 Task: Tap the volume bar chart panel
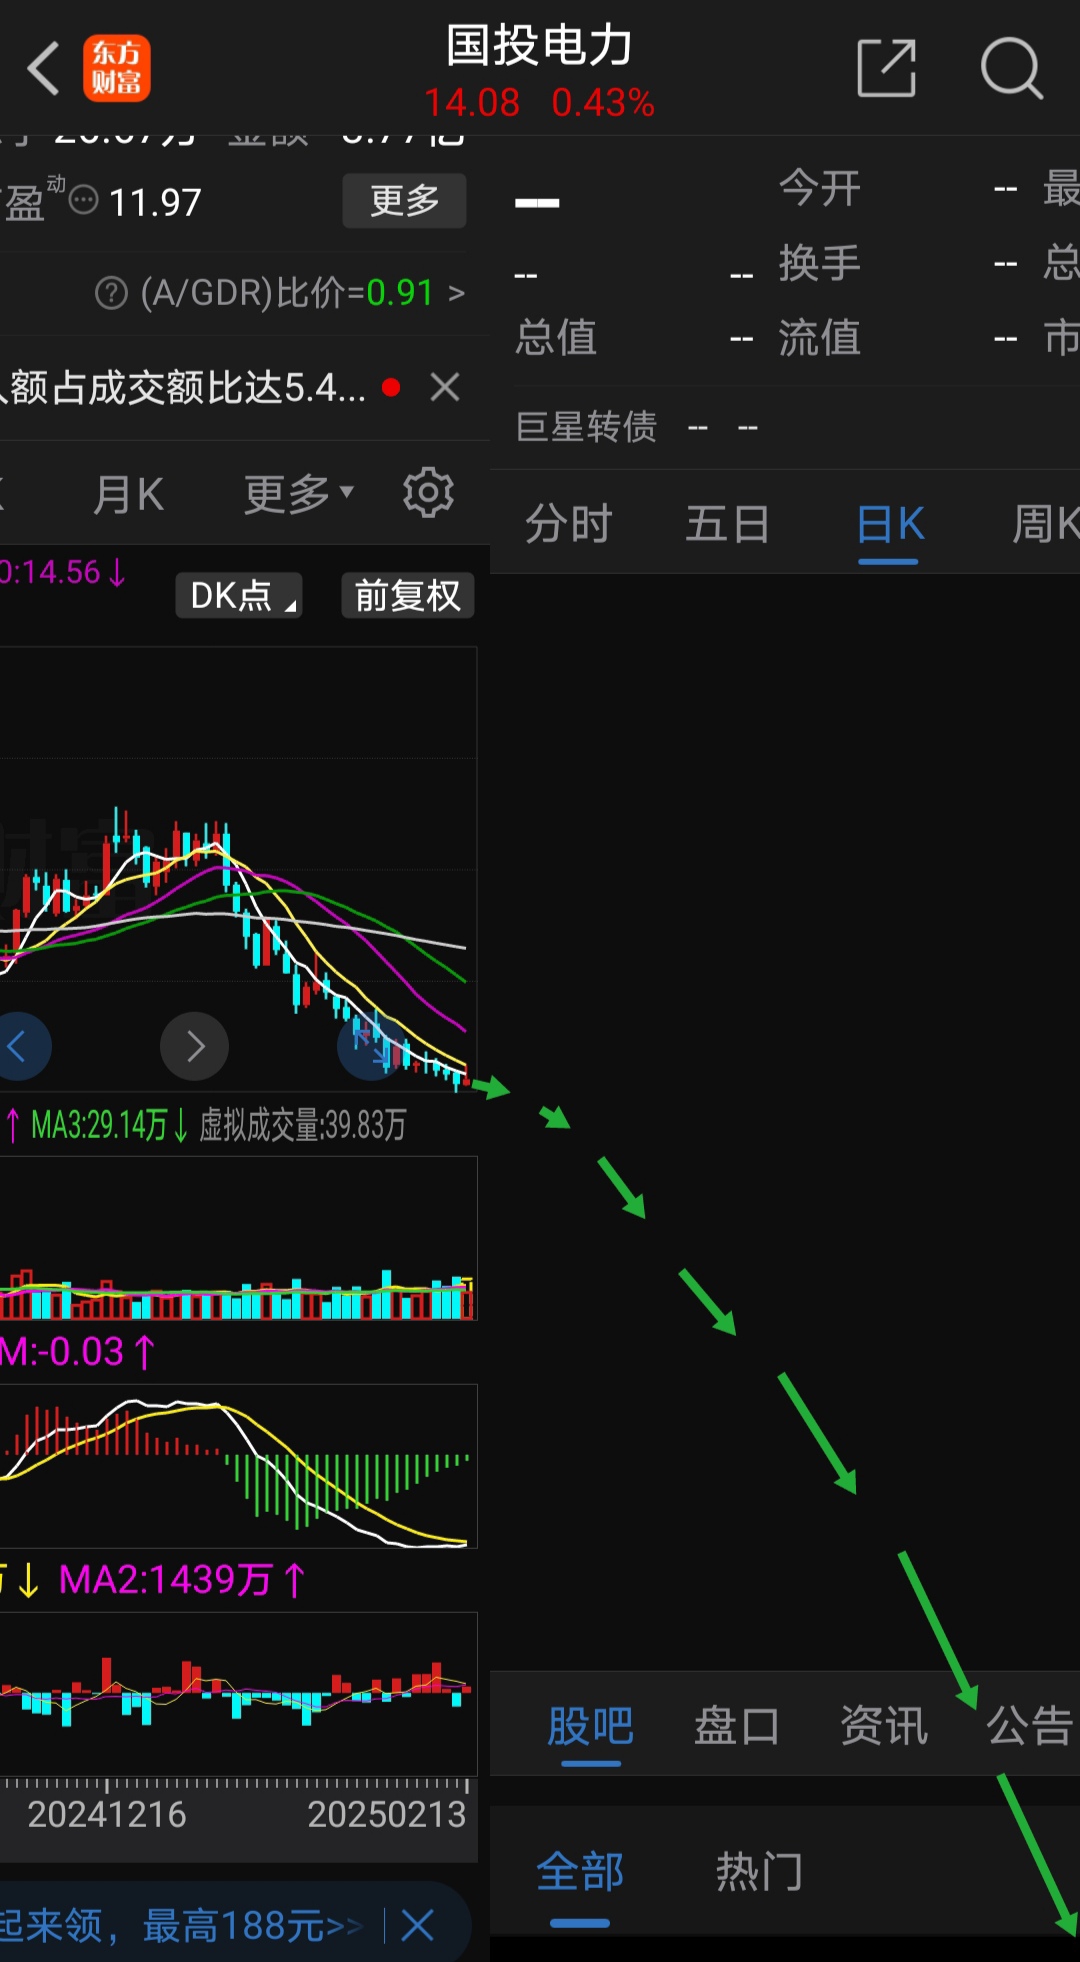(x=238, y=1238)
